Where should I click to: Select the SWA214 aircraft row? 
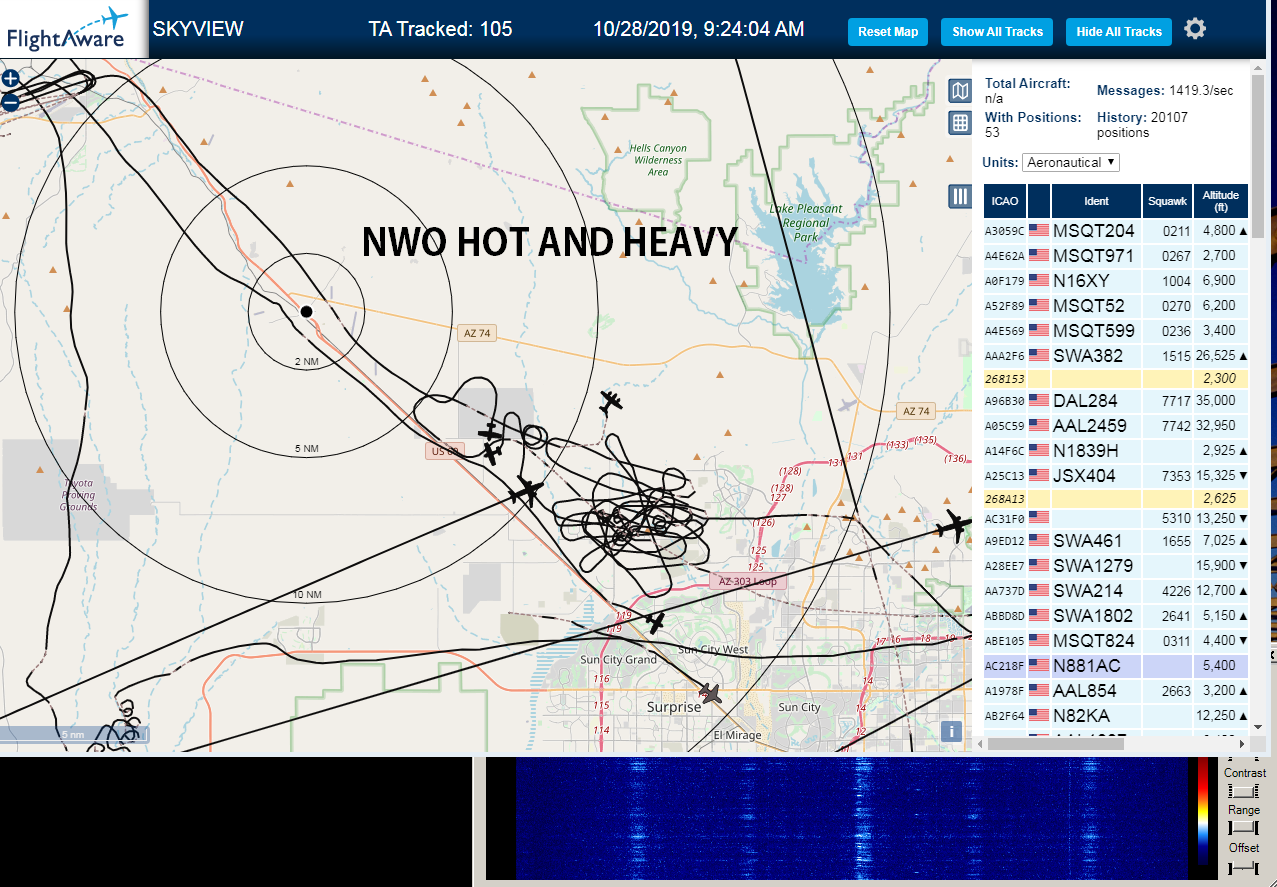pyautogui.click(x=1116, y=591)
